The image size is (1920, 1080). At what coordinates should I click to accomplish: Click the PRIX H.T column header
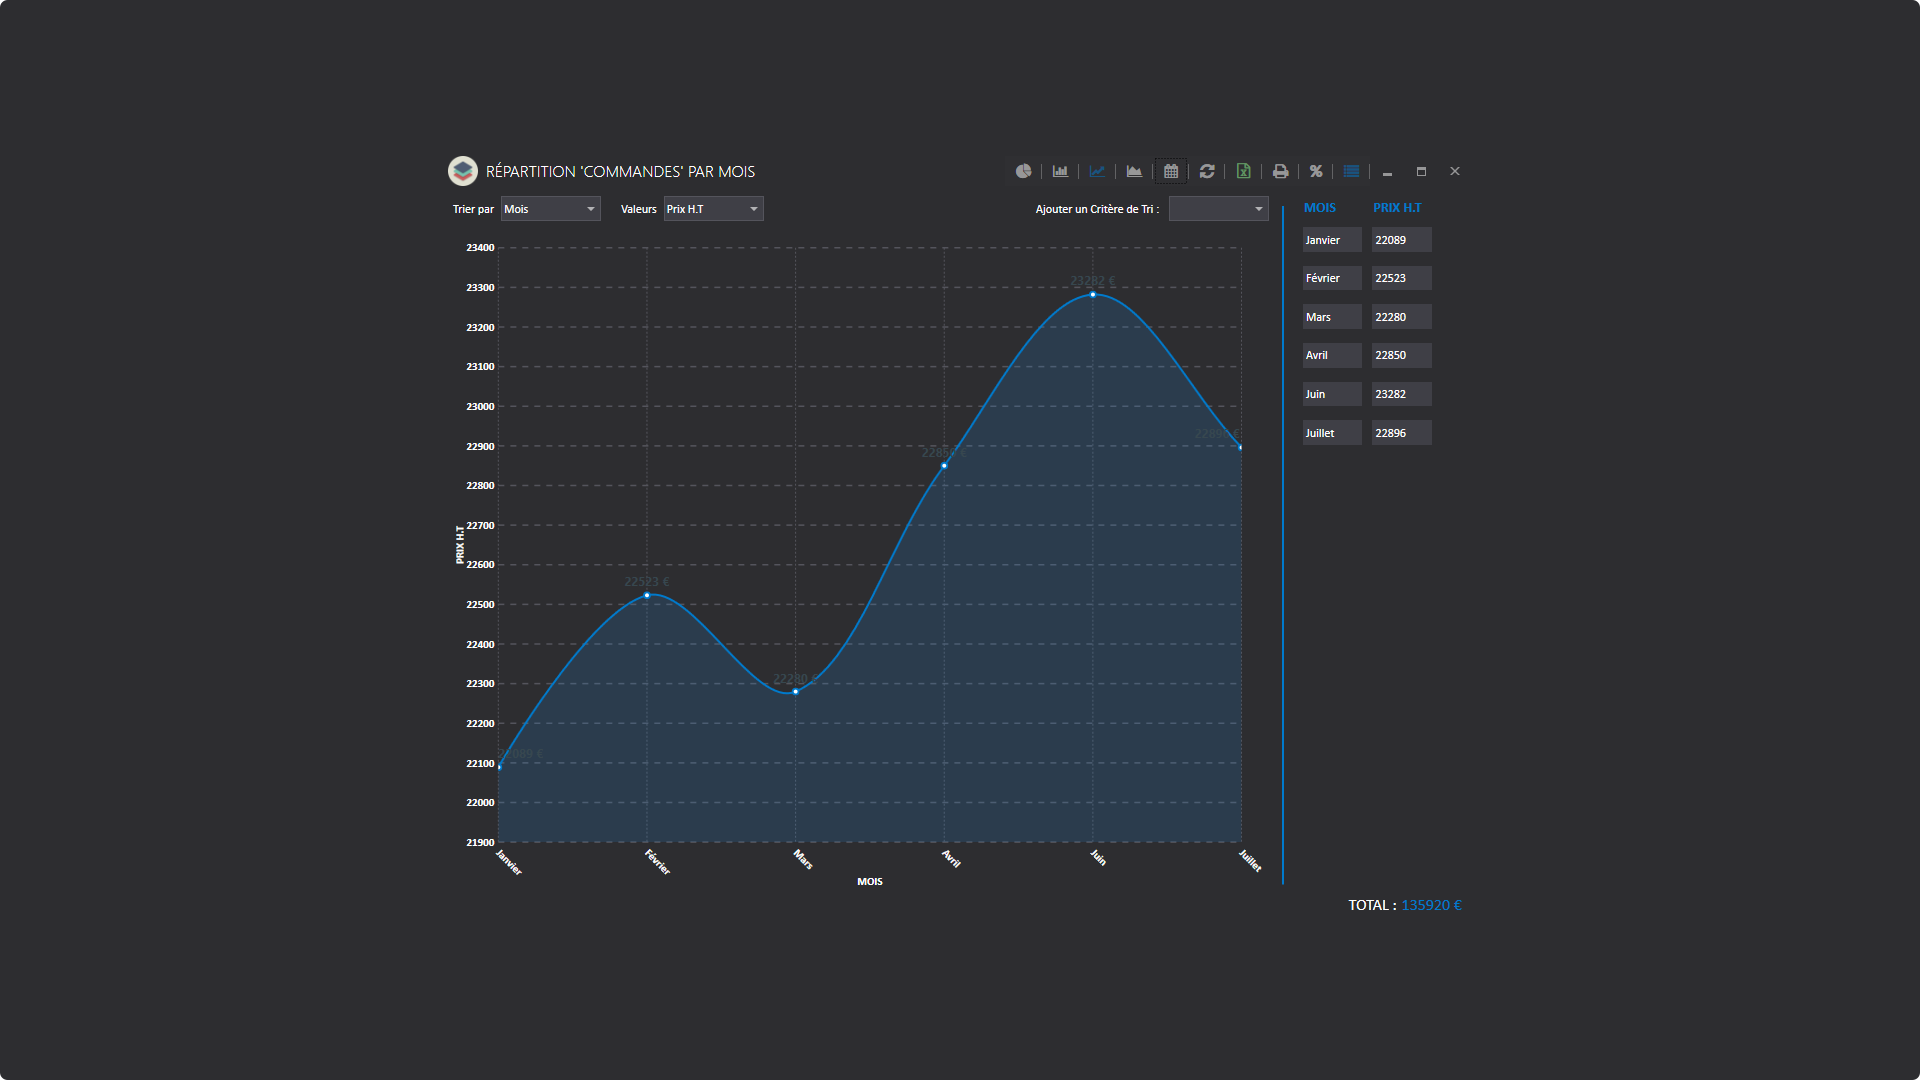1397,208
